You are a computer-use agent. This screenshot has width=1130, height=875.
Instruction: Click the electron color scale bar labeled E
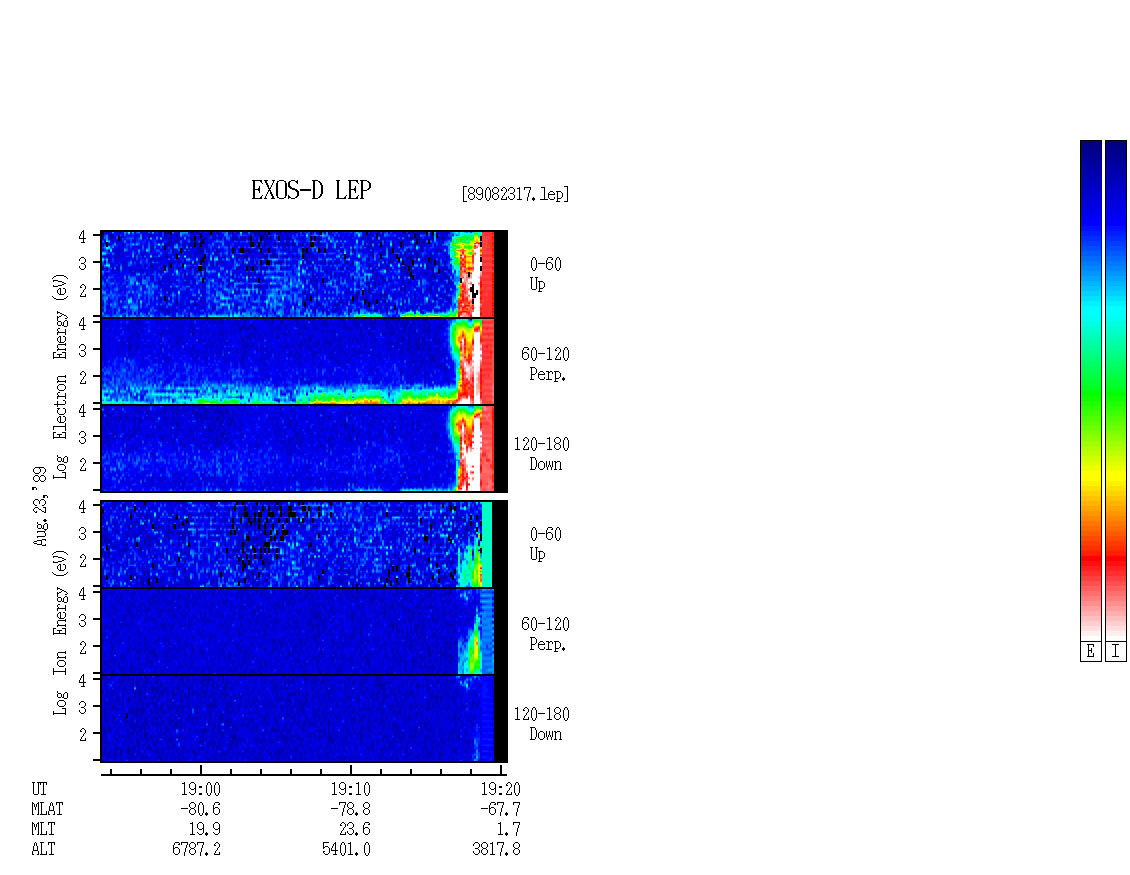coord(1090,390)
